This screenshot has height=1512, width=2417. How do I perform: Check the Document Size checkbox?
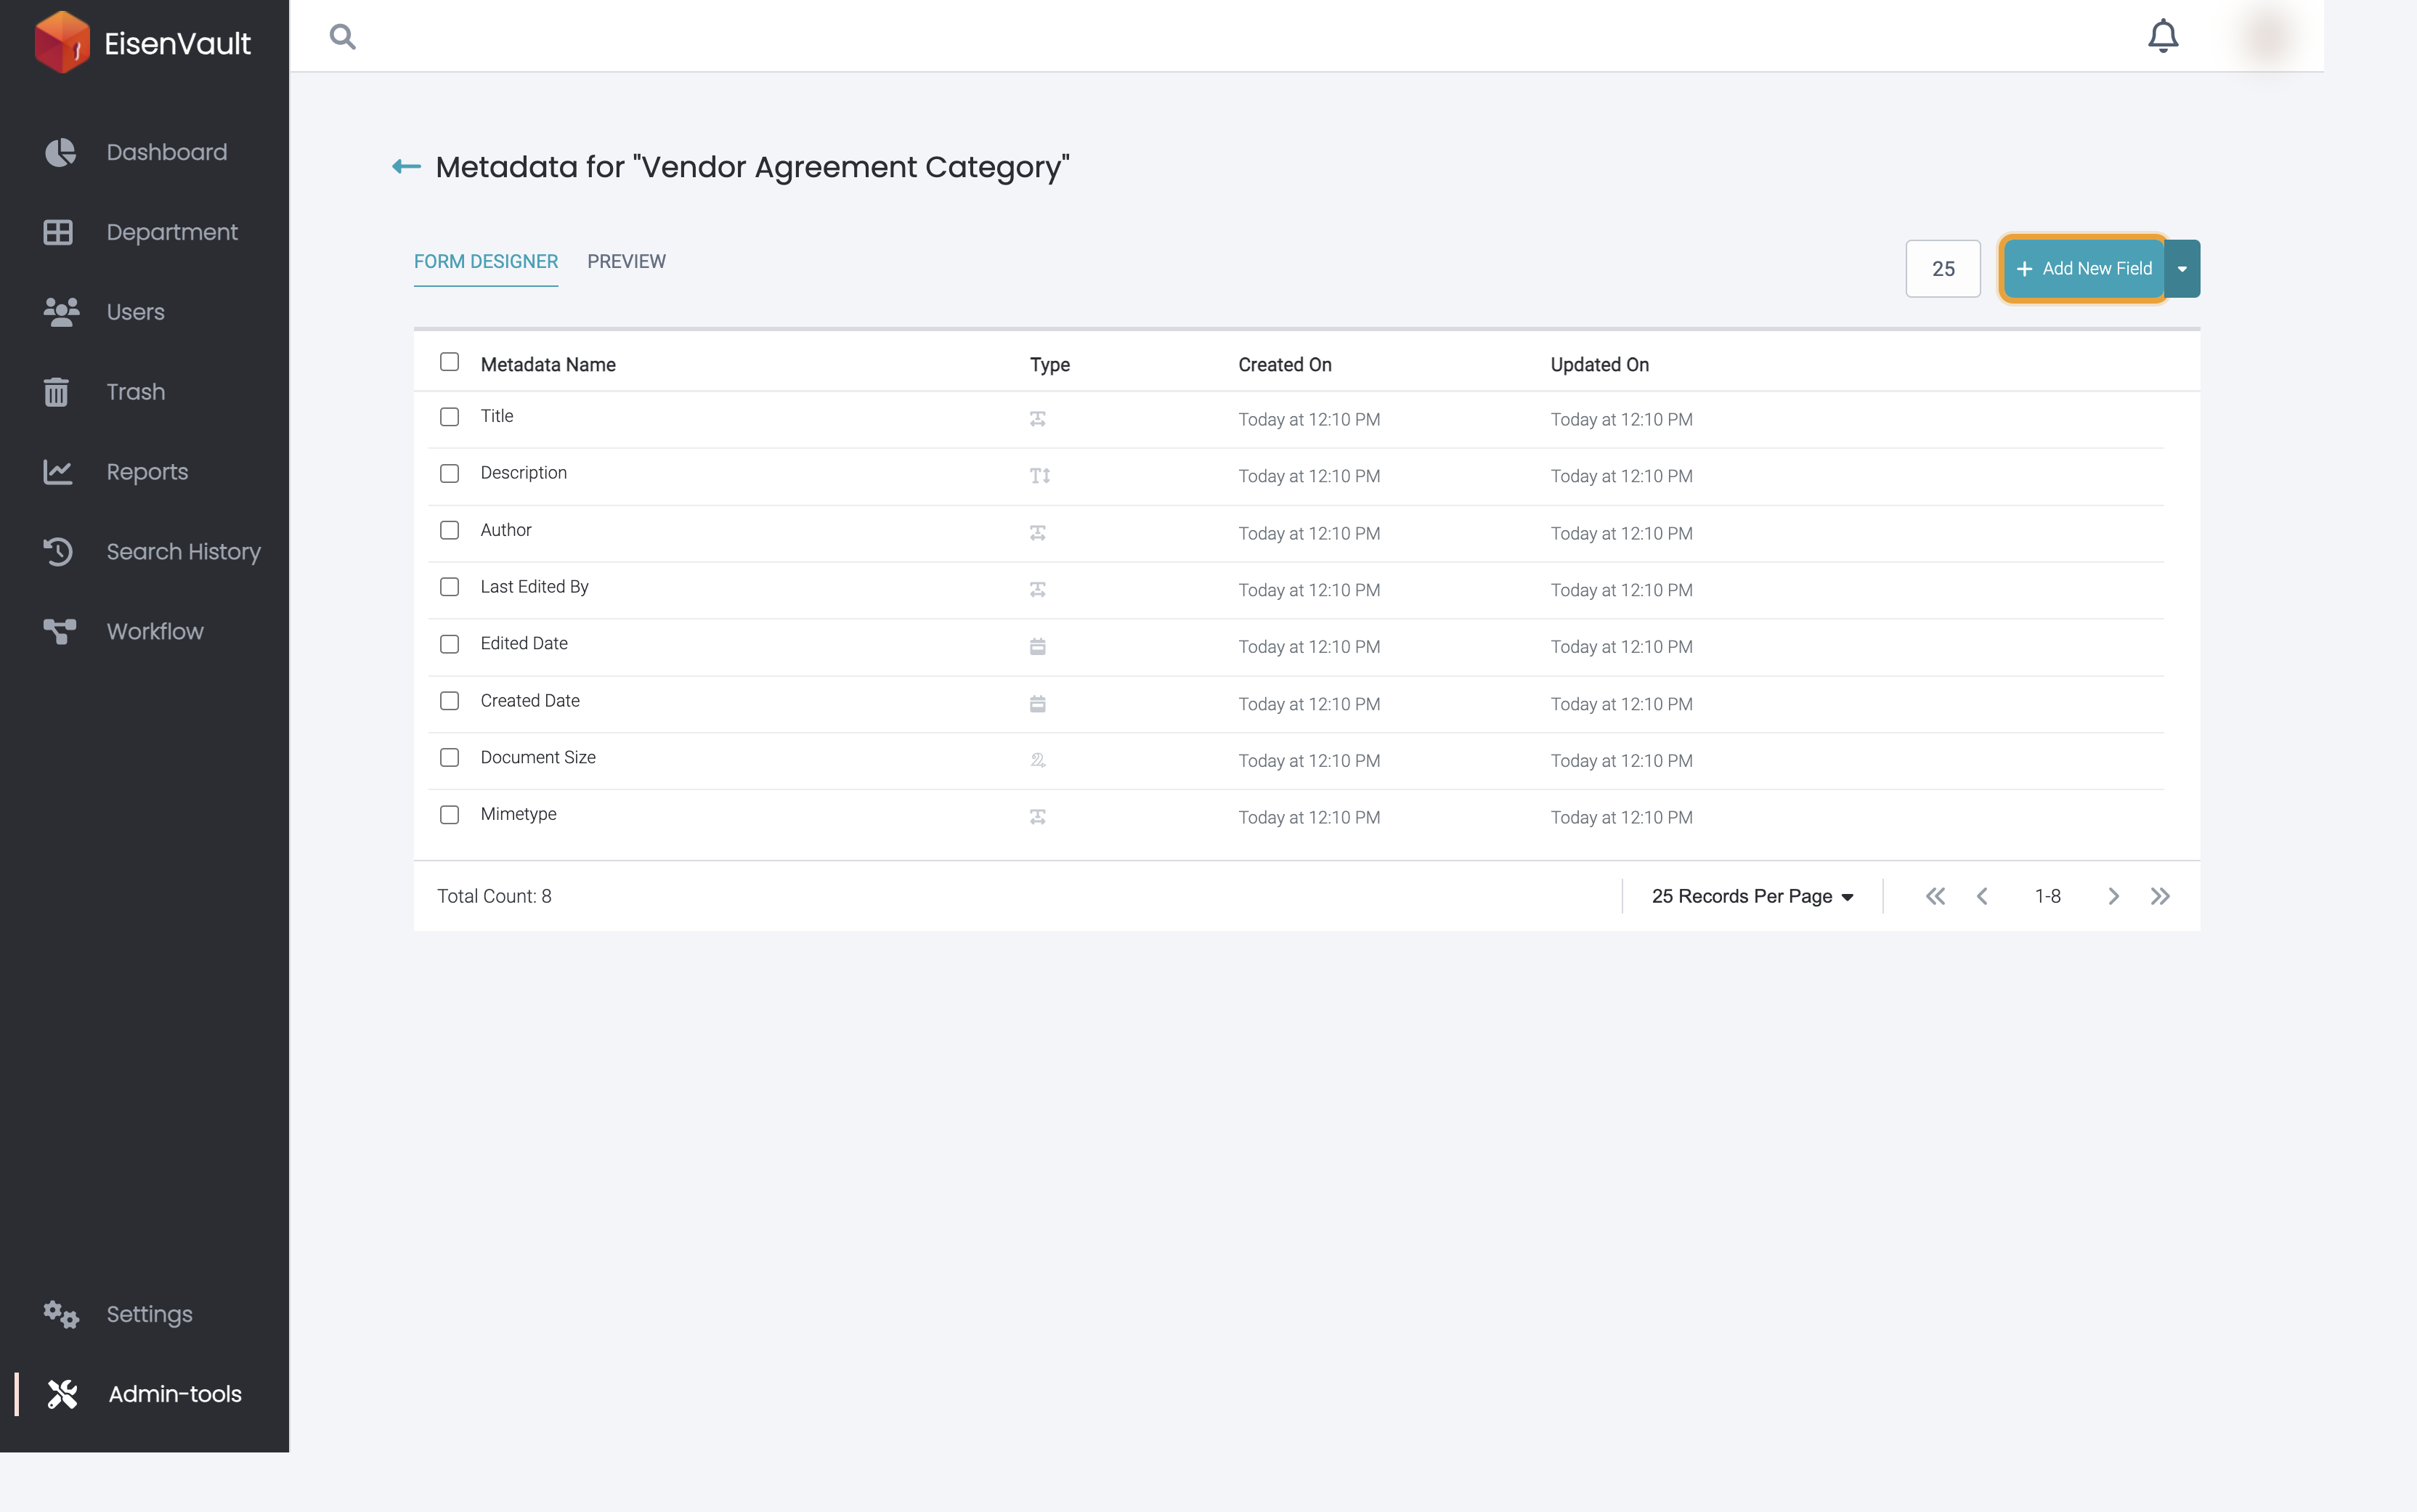(x=449, y=758)
